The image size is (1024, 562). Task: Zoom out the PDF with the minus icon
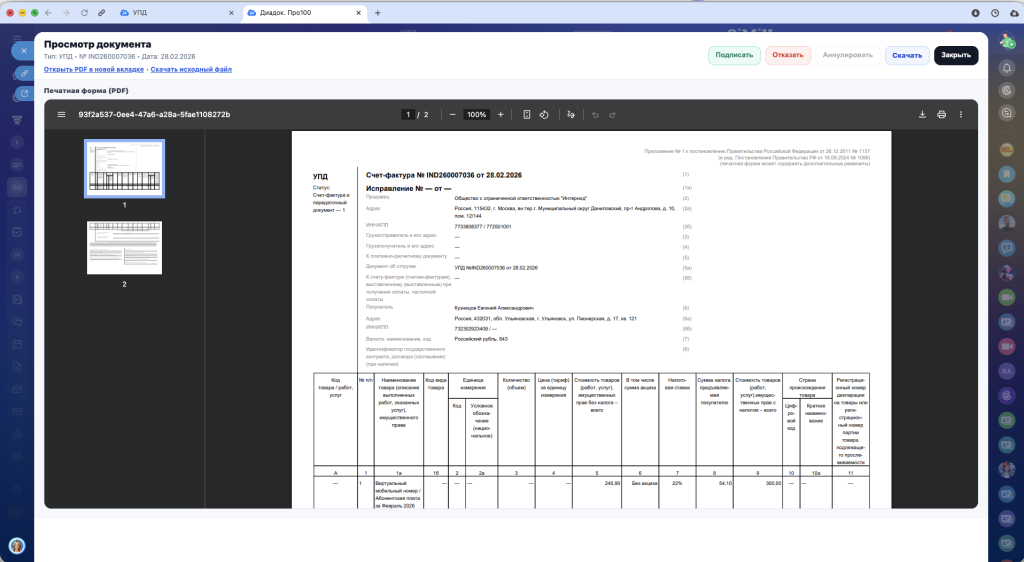click(x=453, y=114)
